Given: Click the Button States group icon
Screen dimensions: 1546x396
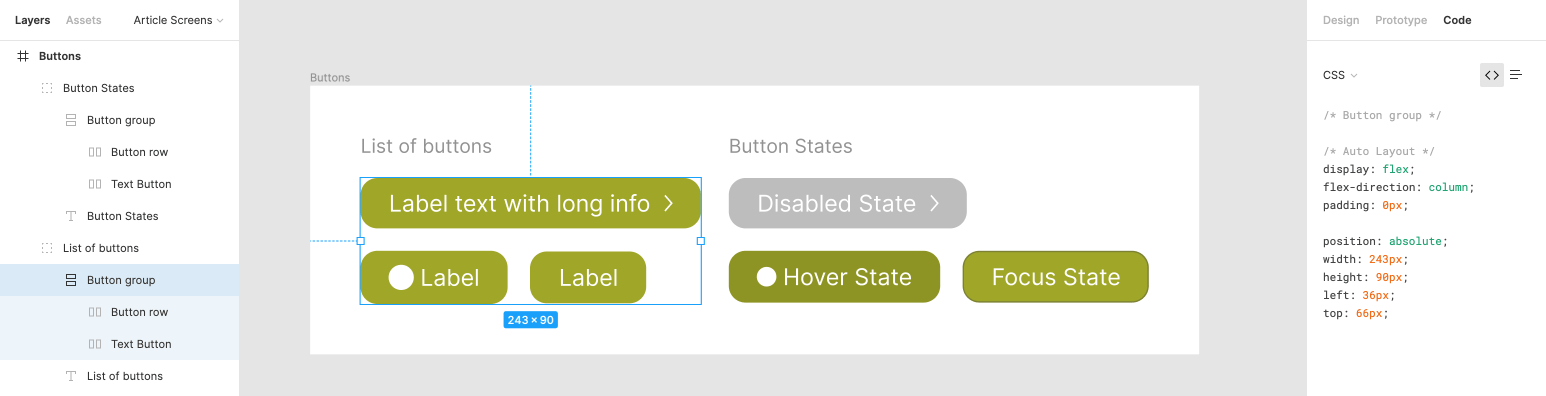Looking at the screenshot, I should coord(47,88).
